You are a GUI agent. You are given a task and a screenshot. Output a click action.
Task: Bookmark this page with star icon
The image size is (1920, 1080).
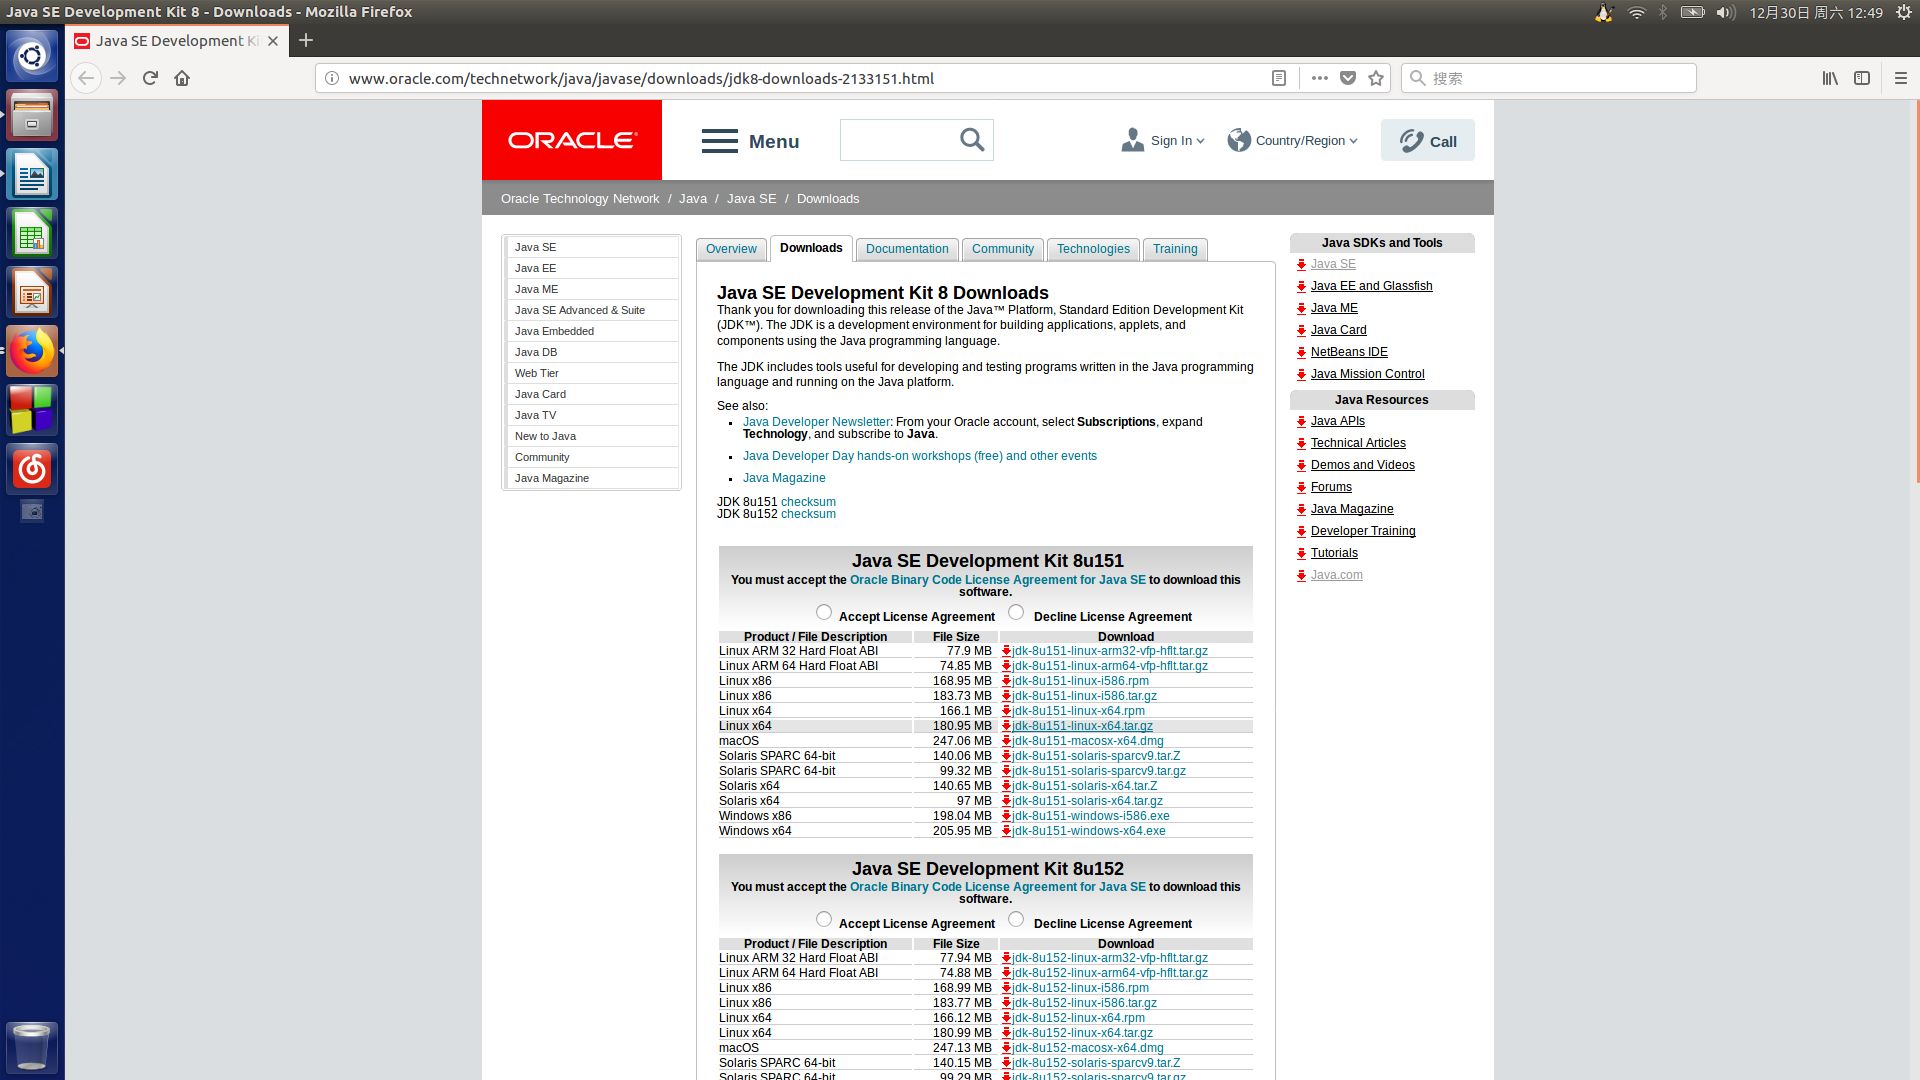tap(1376, 78)
